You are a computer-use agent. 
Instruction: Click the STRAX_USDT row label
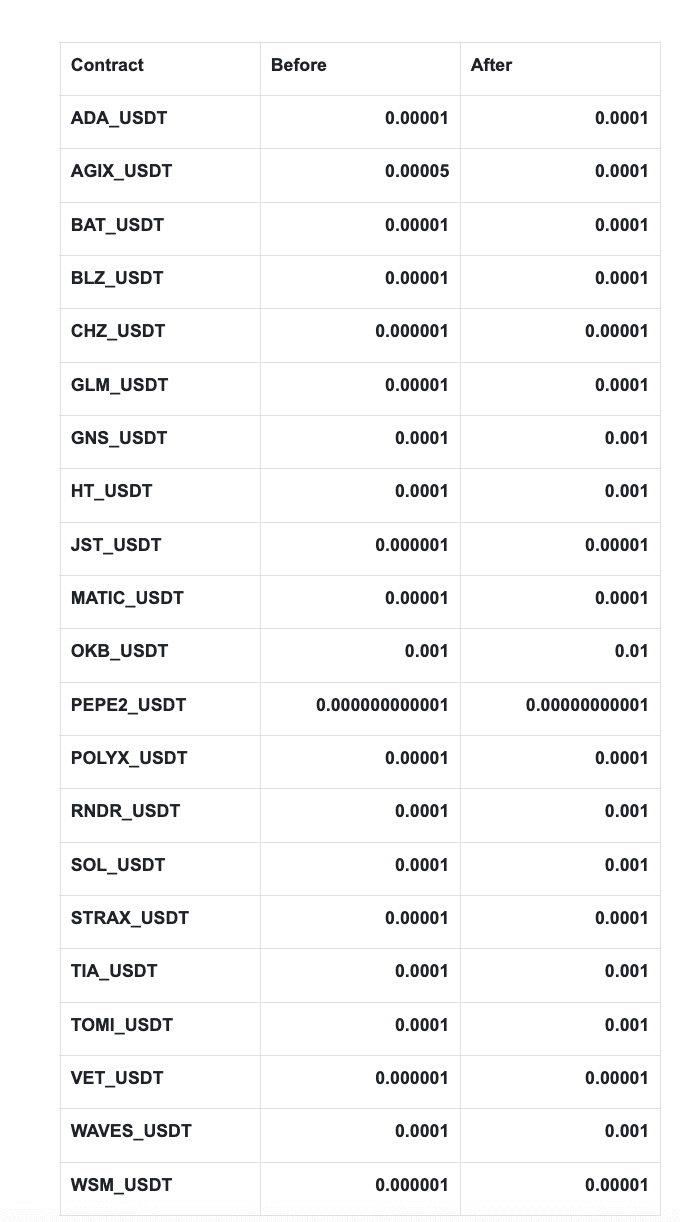130,918
